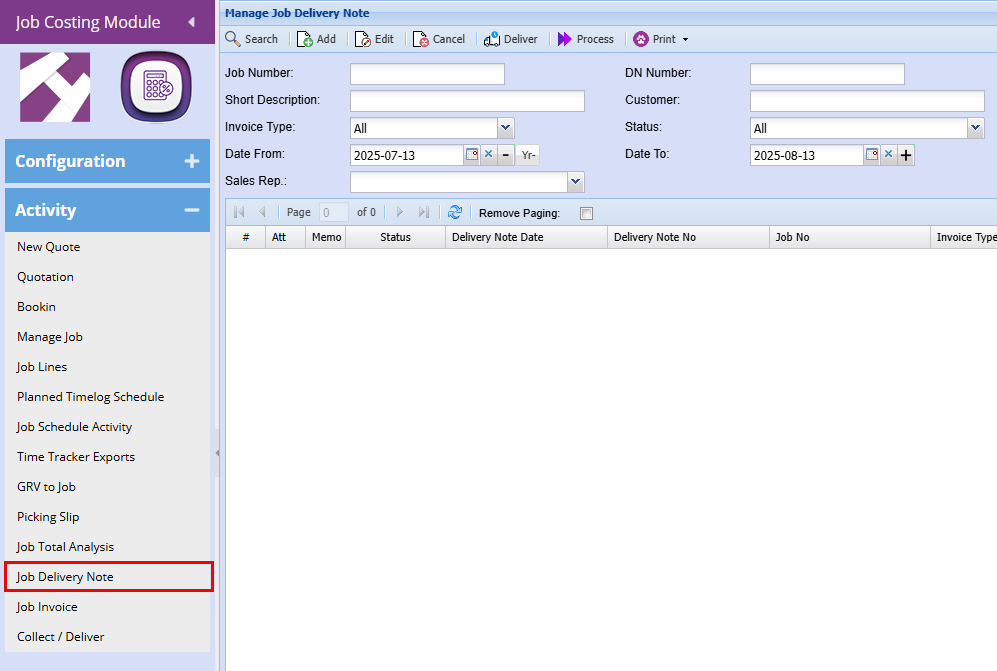Focus the Job Number input field

click(427, 74)
